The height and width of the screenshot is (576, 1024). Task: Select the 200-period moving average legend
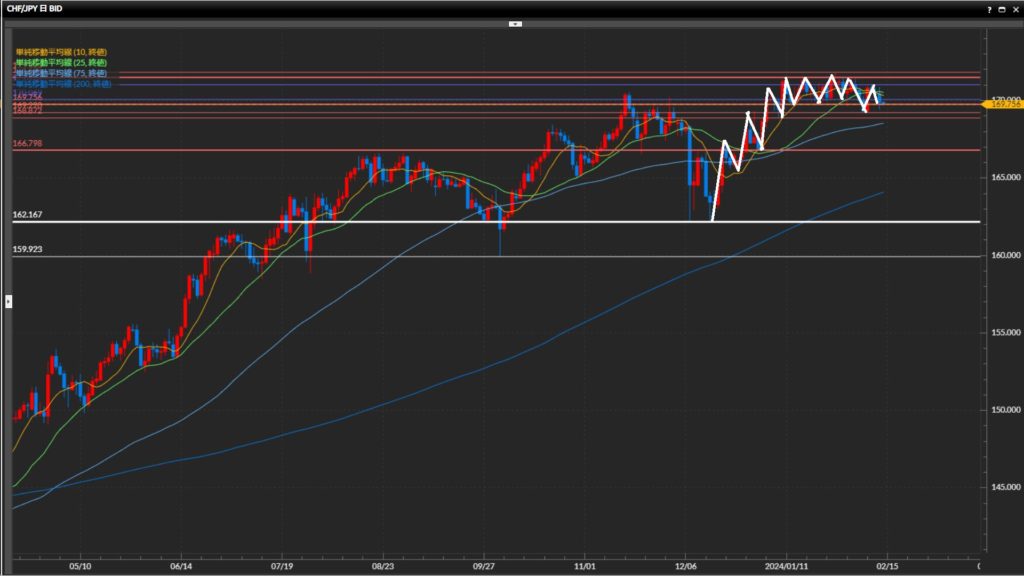coord(62,84)
